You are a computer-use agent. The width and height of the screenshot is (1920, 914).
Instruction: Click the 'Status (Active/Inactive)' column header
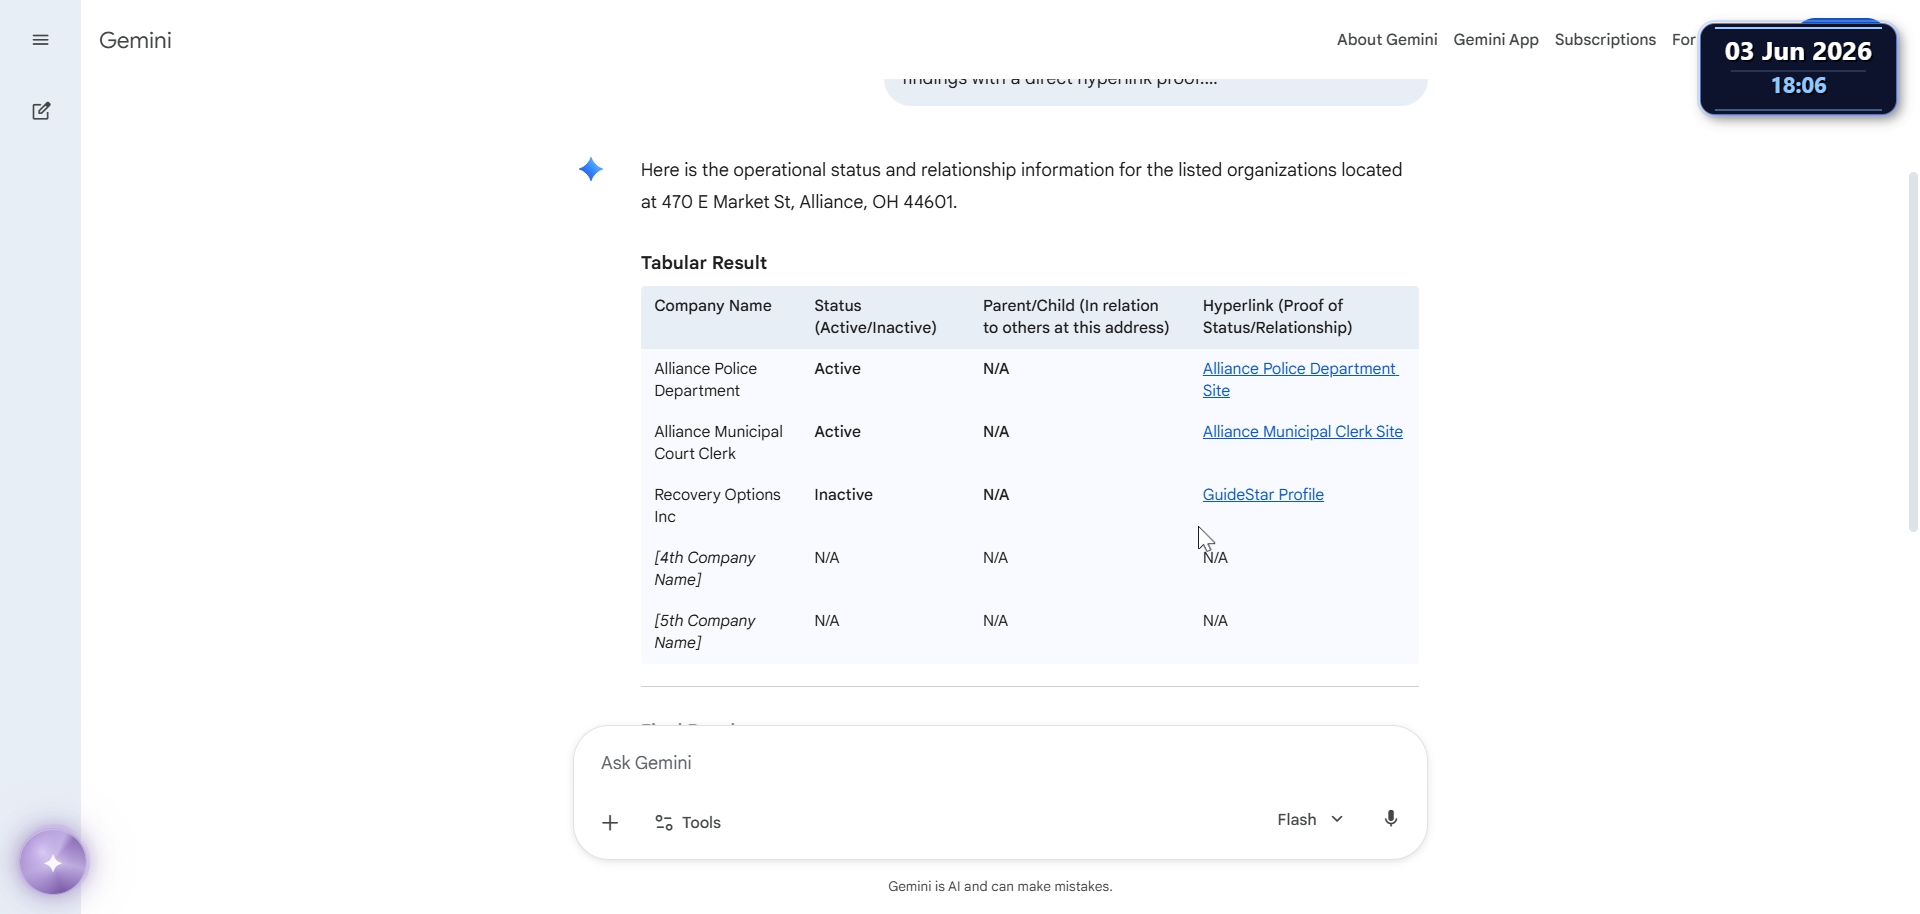tap(875, 317)
